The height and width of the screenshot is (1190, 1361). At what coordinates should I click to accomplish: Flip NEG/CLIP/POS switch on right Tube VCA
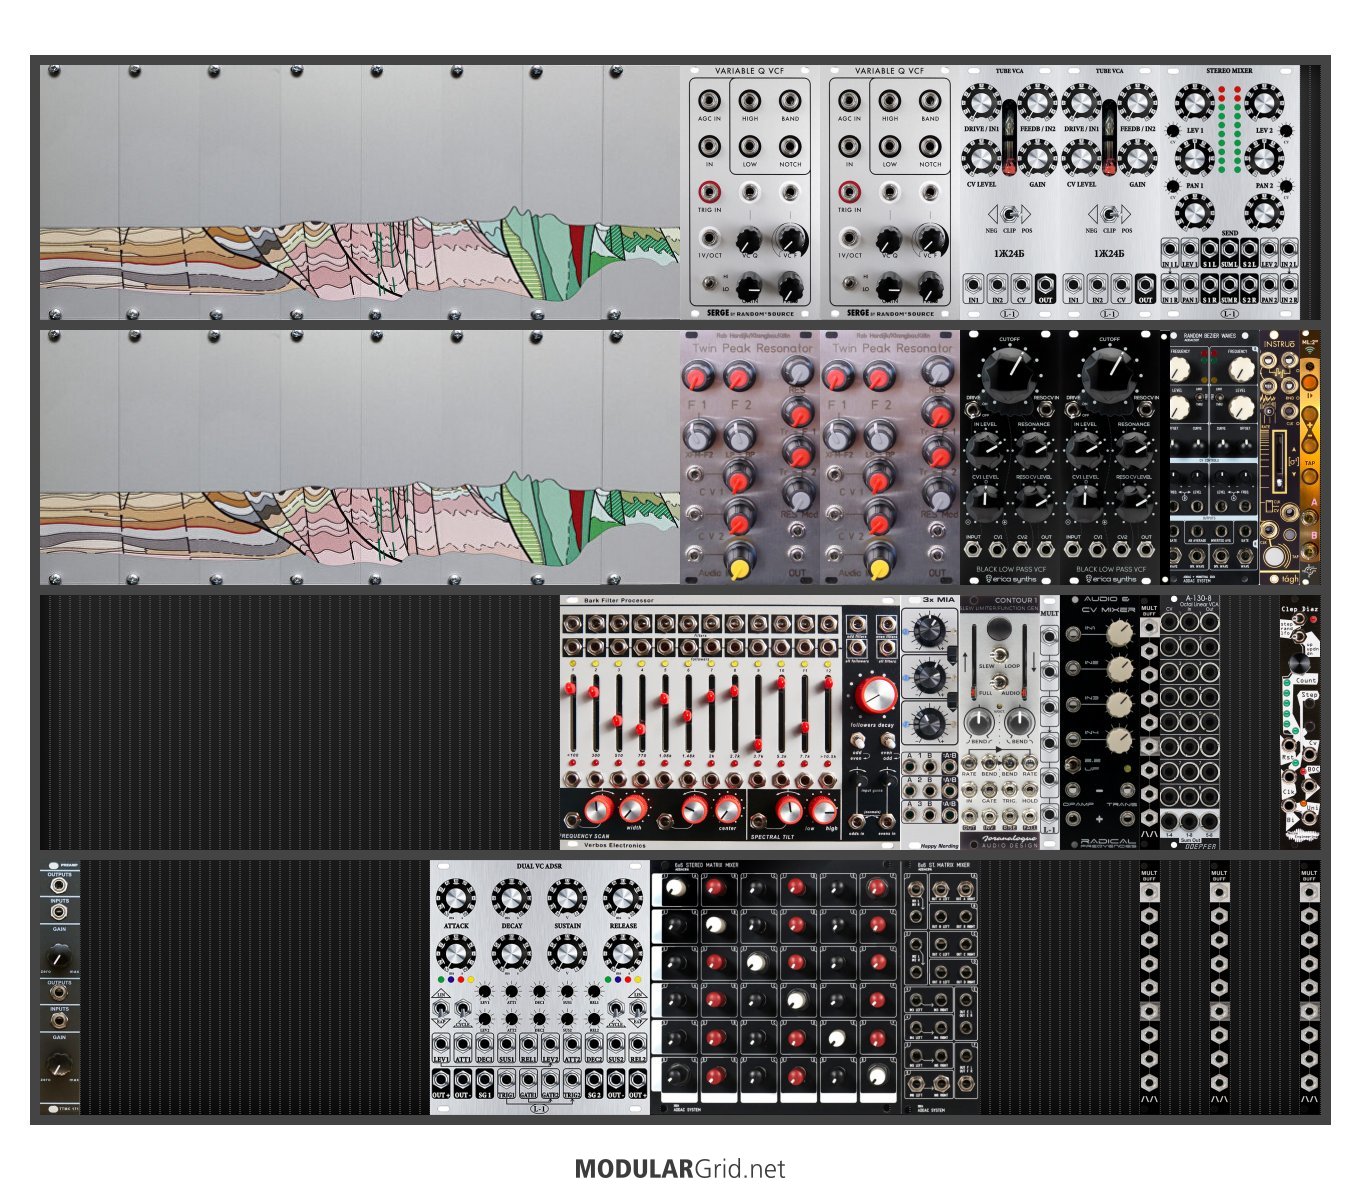(1109, 213)
